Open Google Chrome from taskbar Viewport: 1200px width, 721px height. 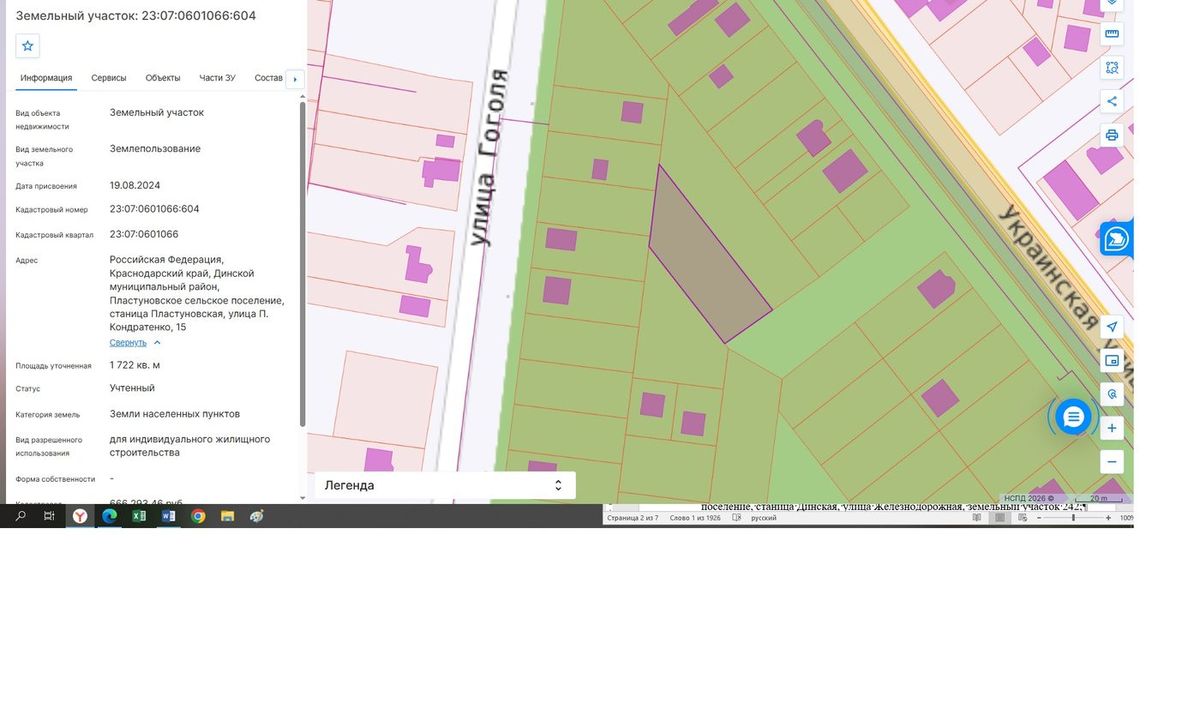coord(198,516)
